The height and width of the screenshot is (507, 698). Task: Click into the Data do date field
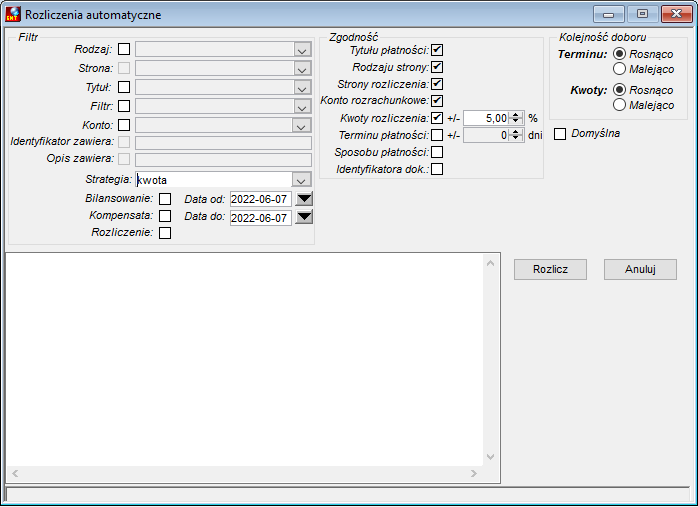coord(261,218)
